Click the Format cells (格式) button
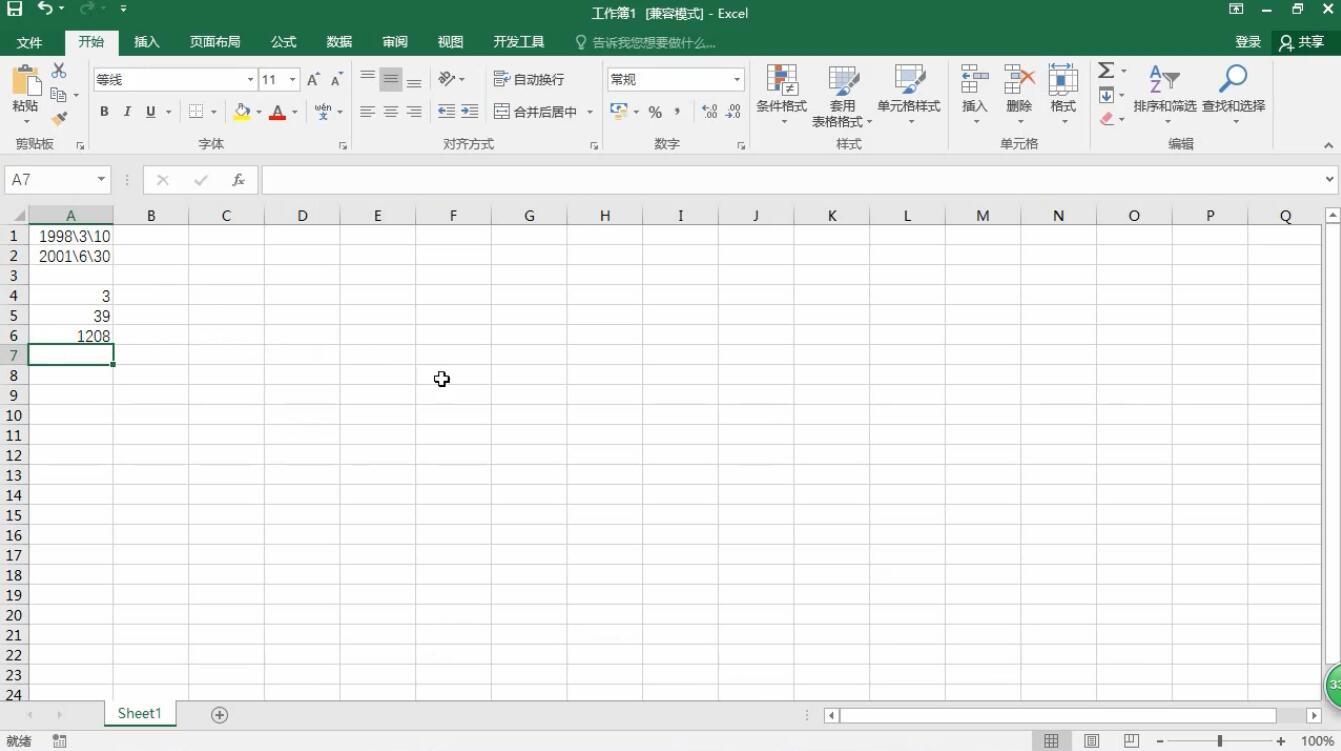This screenshot has height=751, width=1341. [1063, 96]
